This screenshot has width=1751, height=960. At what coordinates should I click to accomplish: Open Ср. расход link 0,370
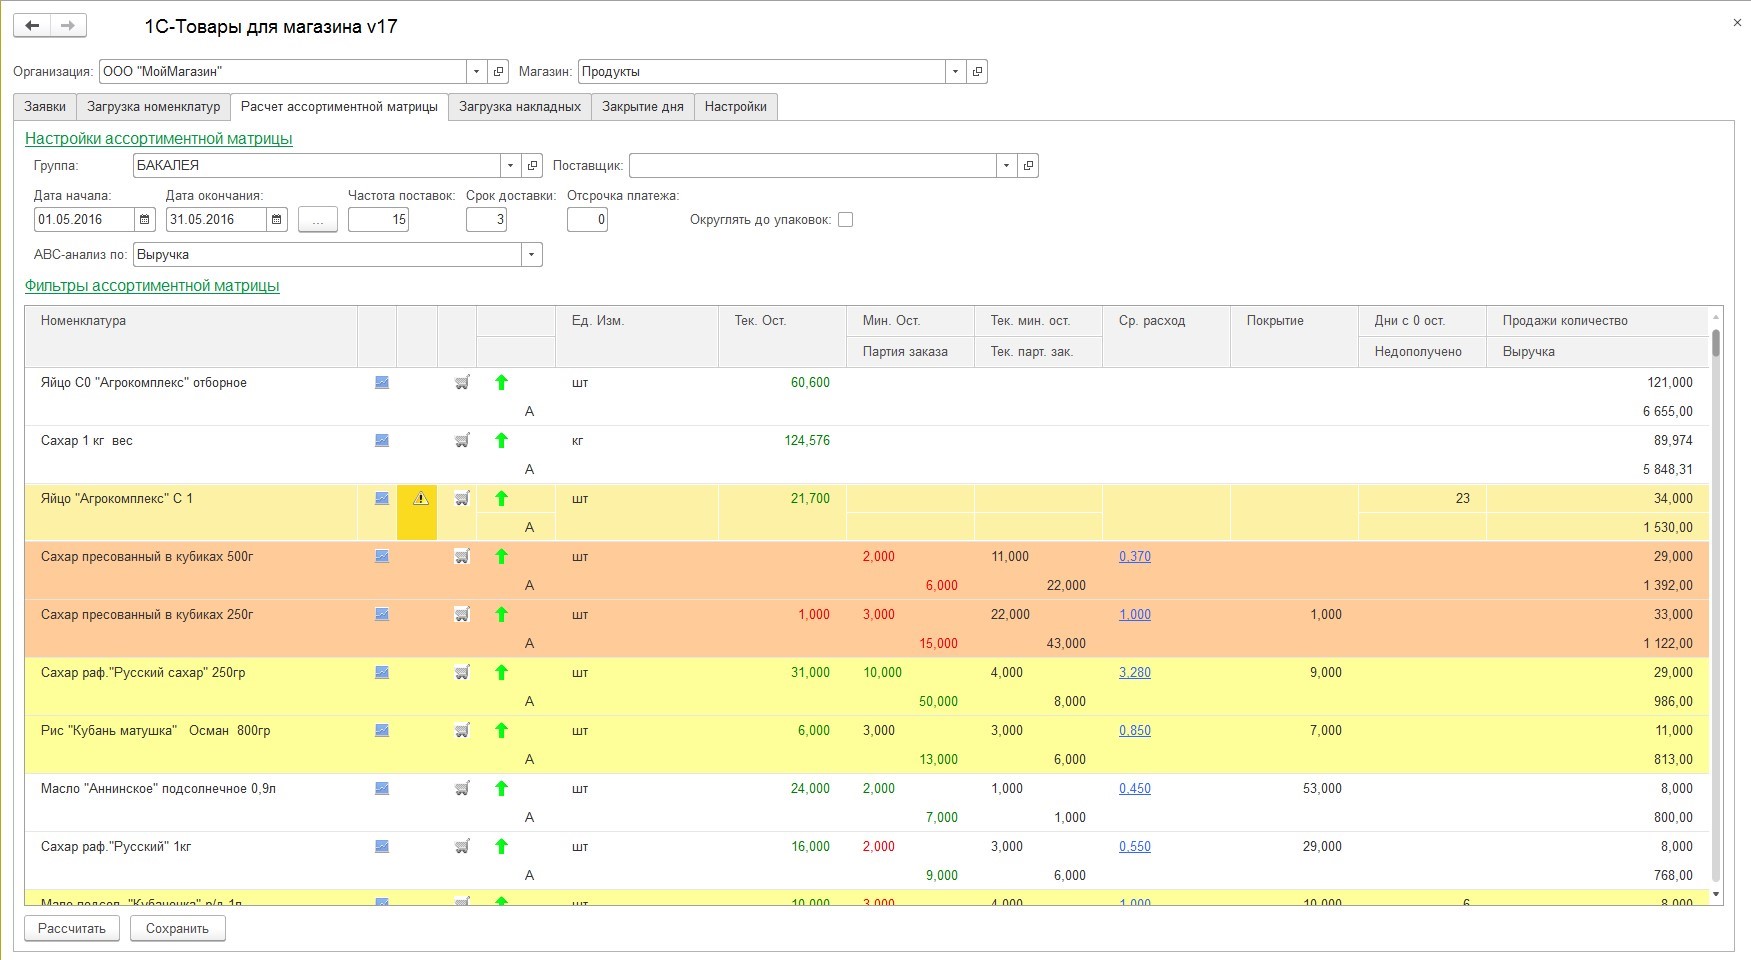pyautogui.click(x=1135, y=556)
